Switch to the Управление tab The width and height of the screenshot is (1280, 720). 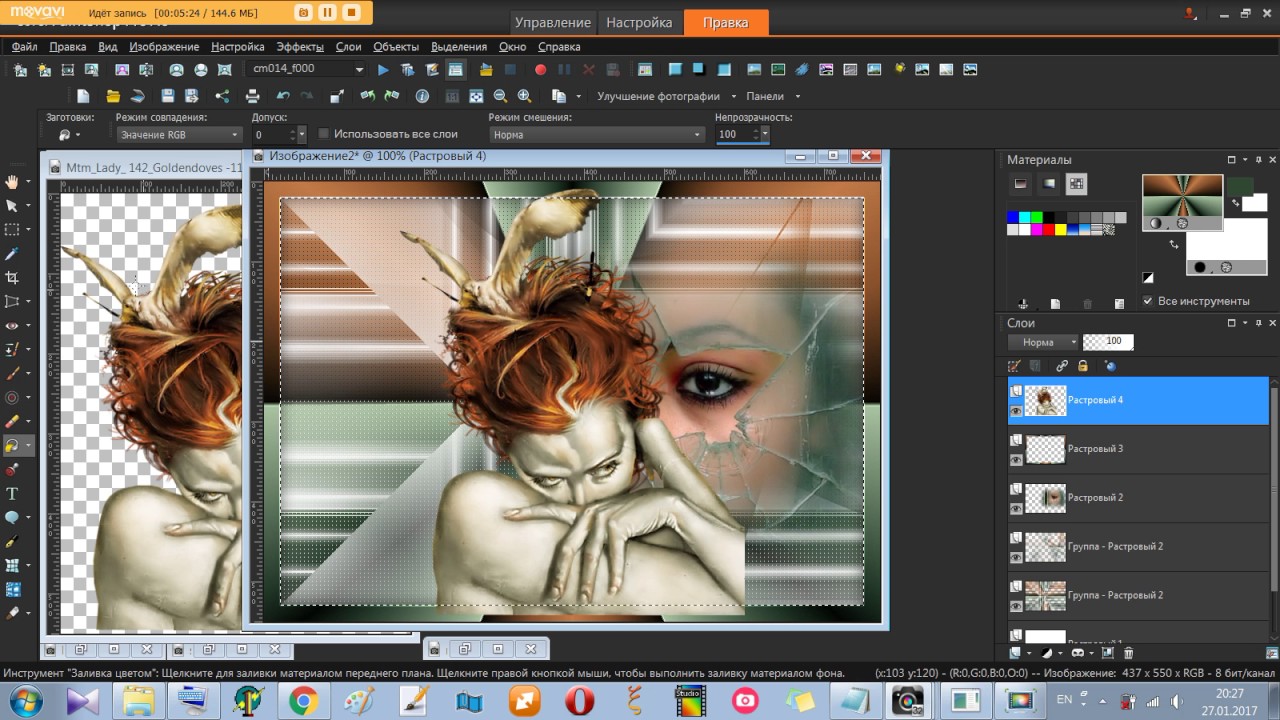coord(553,22)
